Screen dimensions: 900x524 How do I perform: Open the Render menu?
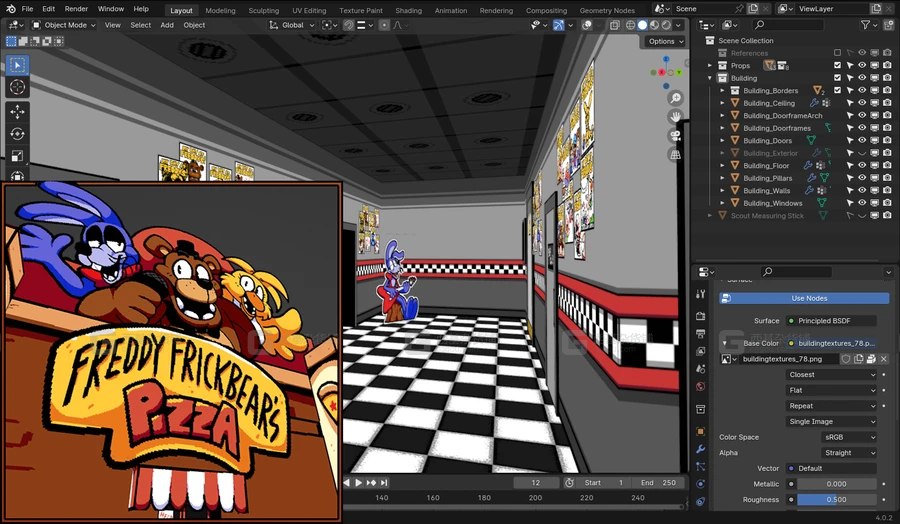click(x=76, y=9)
